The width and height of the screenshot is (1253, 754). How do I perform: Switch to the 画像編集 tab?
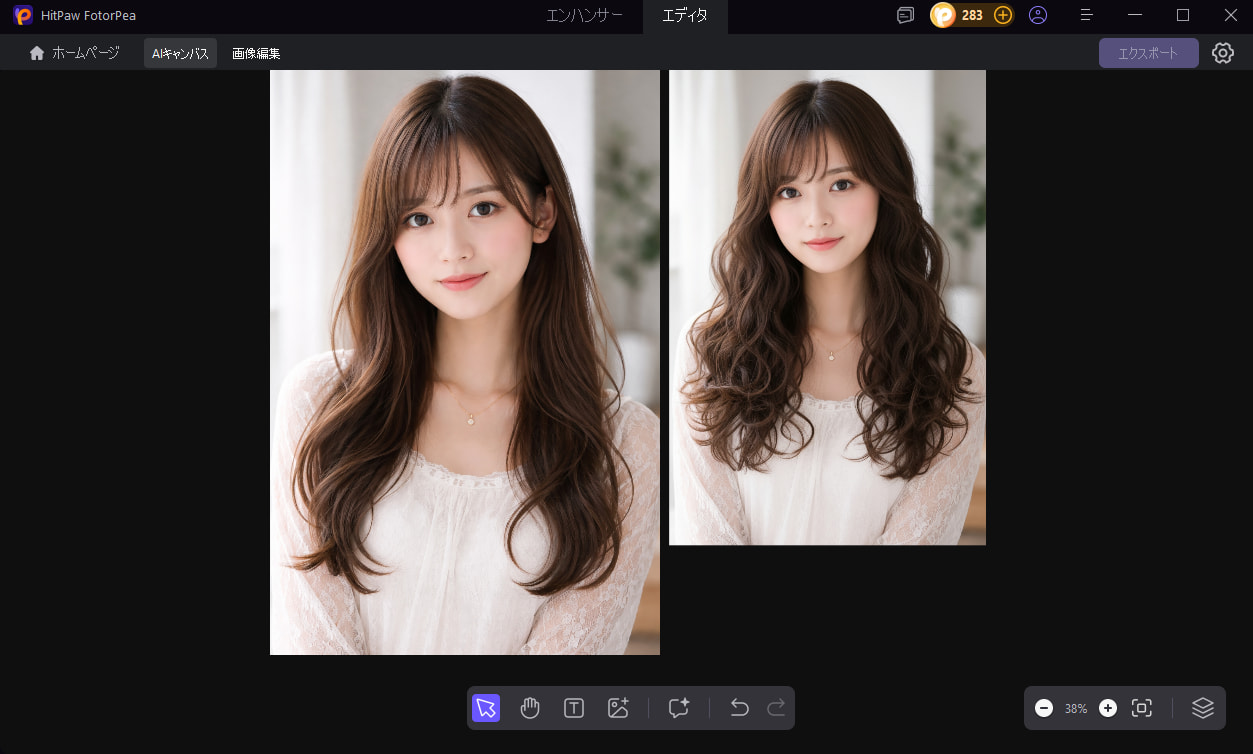pyautogui.click(x=256, y=53)
